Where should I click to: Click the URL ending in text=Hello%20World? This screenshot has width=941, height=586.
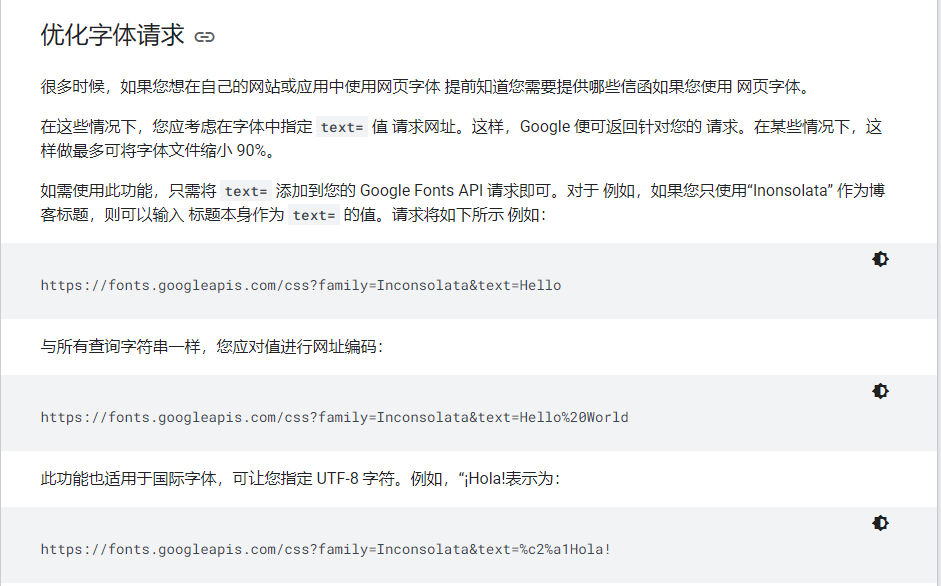point(334,417)
